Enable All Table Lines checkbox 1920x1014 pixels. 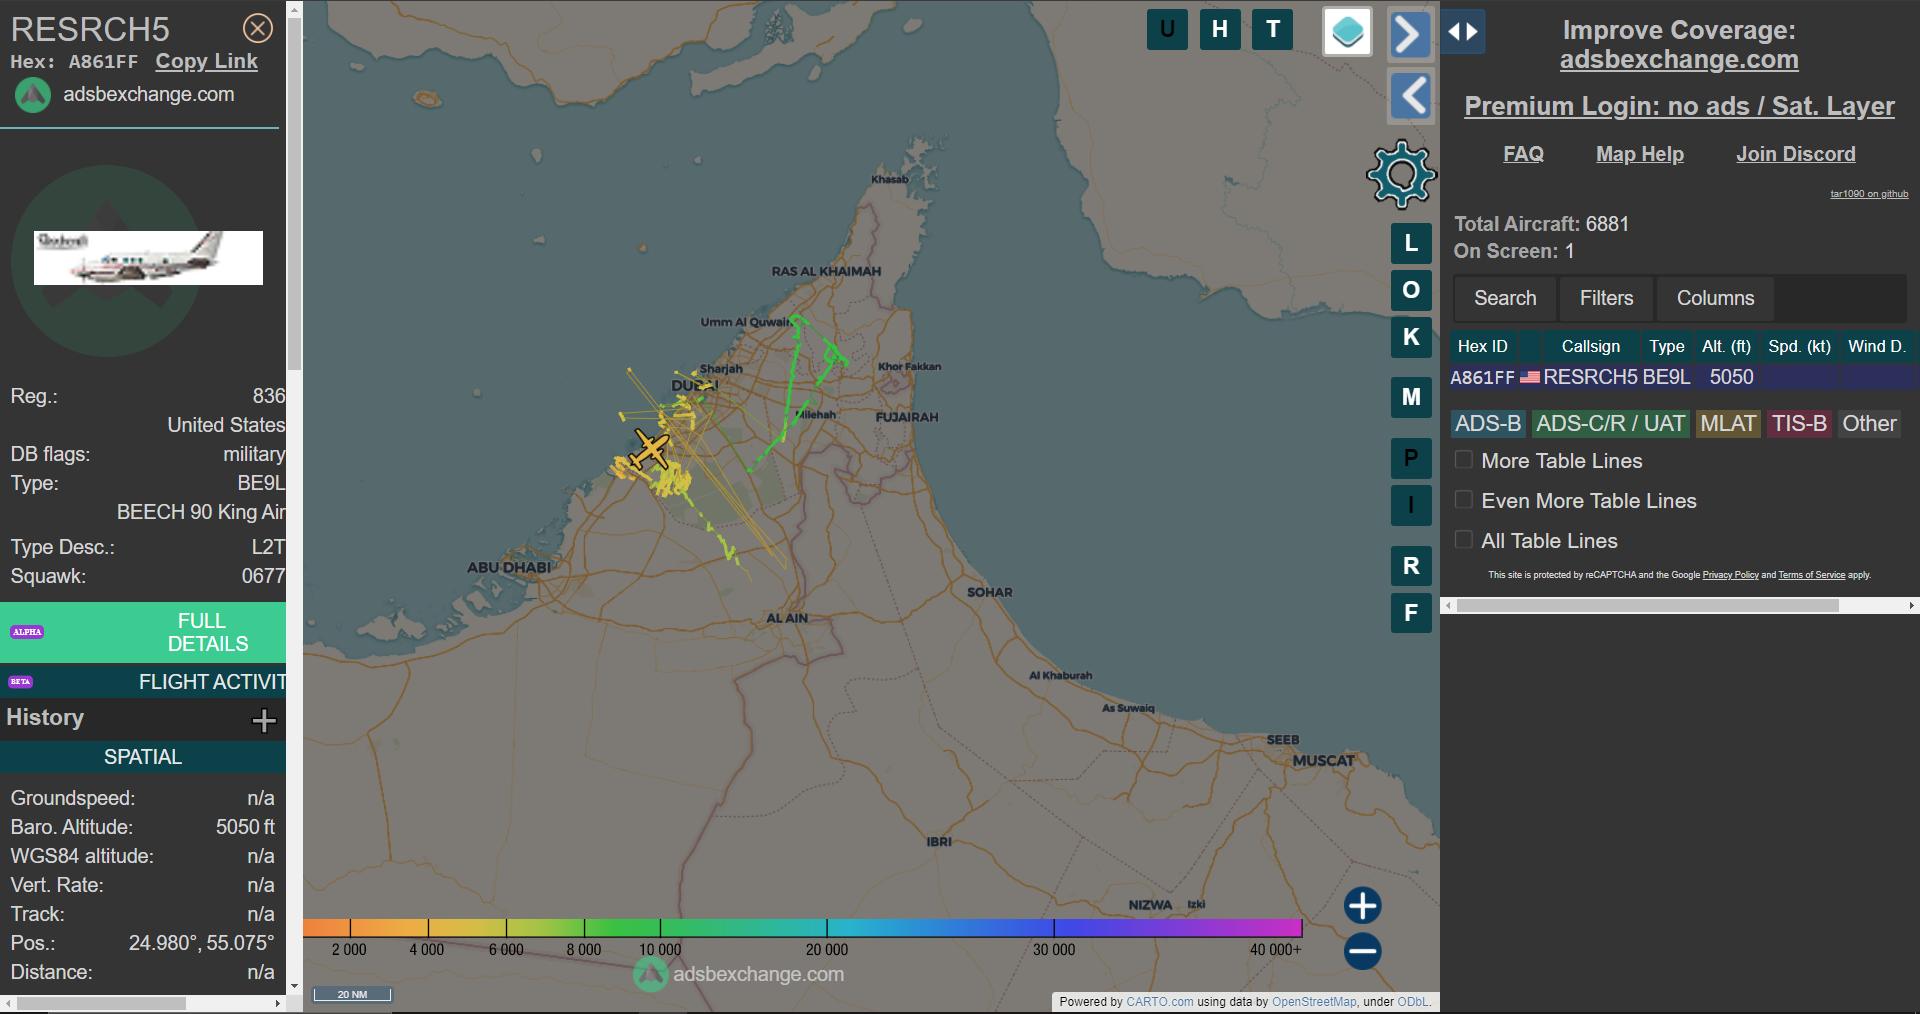click(1463, 540)
